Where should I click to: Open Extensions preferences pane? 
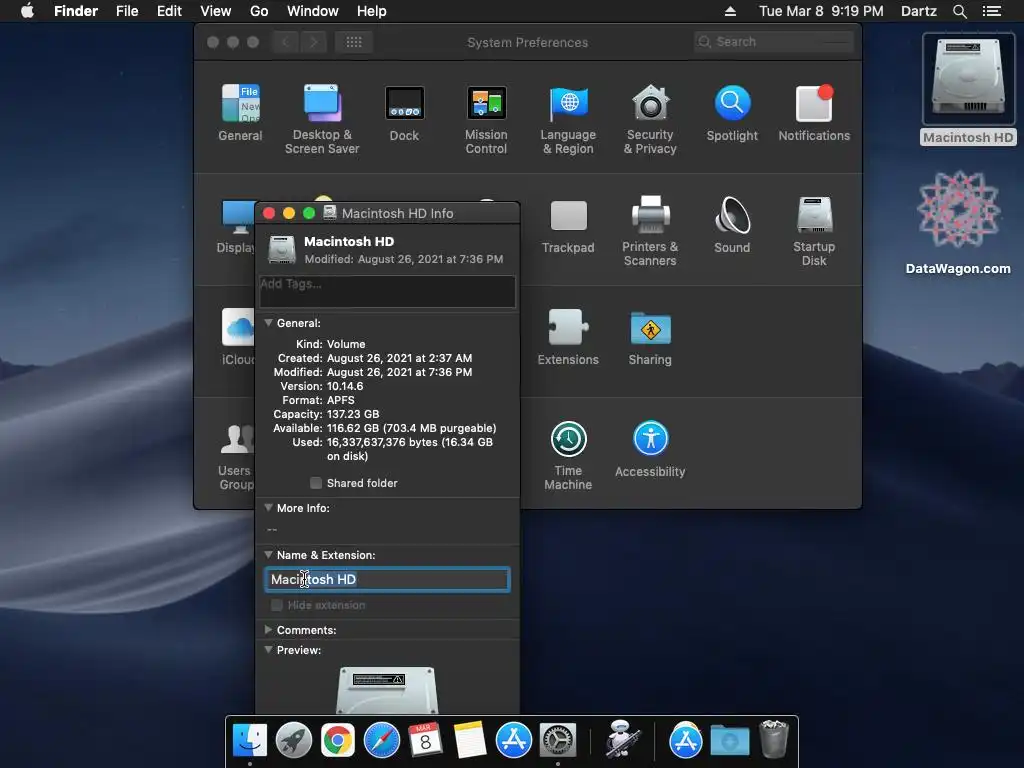(568, 337)
